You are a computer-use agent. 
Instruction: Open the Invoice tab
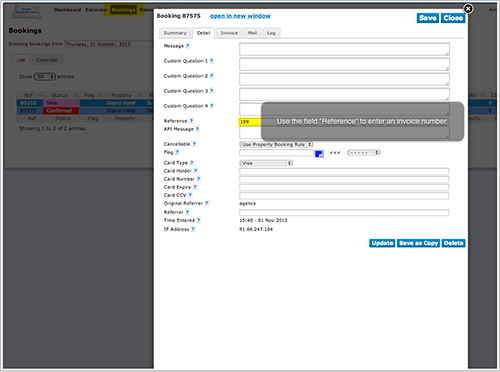[x=229, y=33]
